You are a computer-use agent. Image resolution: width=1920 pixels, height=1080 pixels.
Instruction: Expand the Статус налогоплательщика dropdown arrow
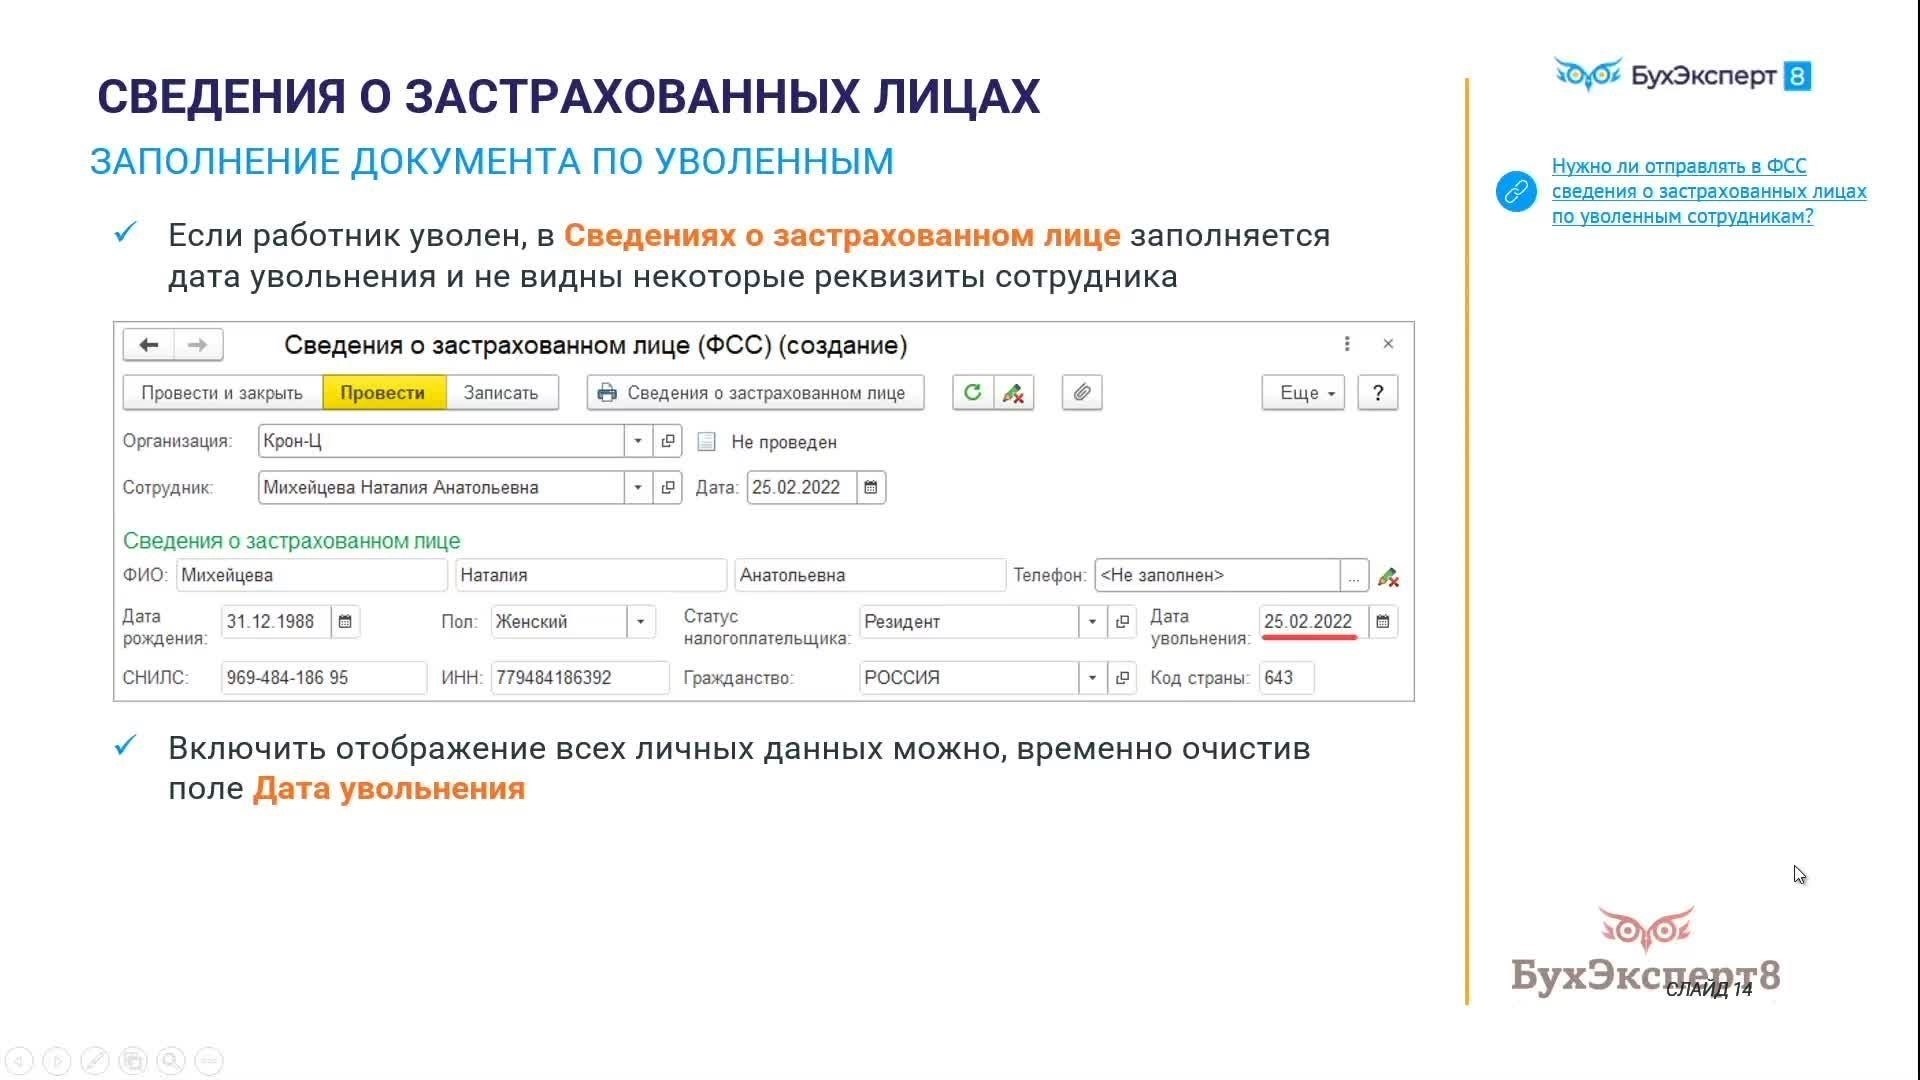click(1092, 621)
